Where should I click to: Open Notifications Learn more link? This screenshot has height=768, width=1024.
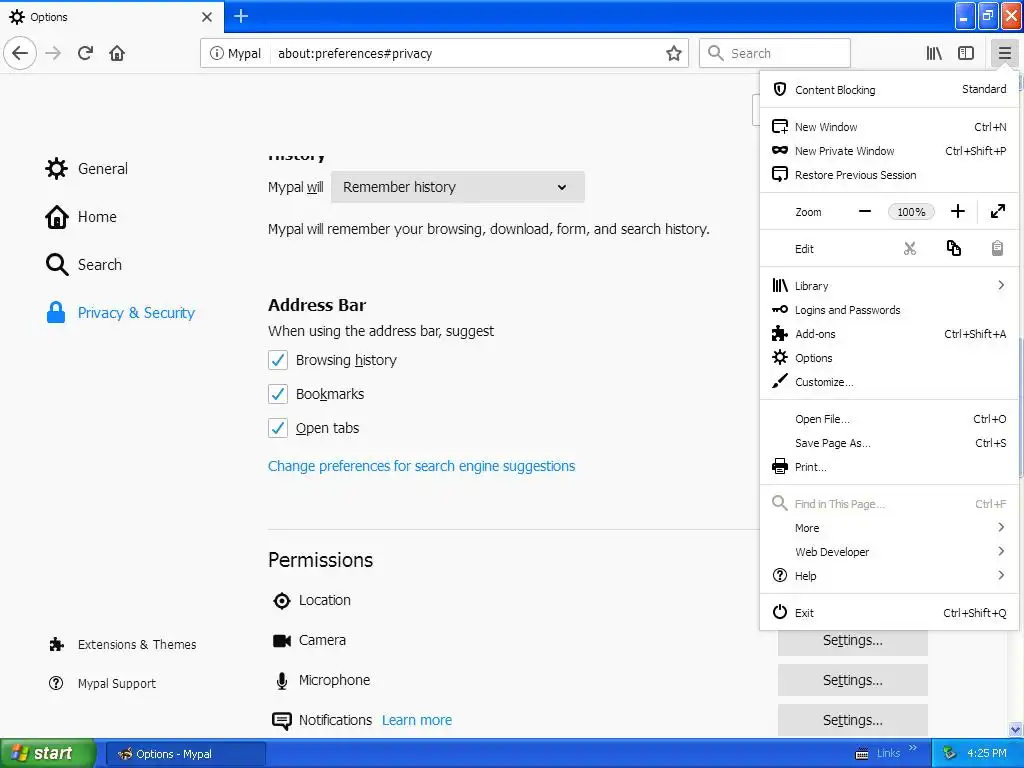coord(417,720)
